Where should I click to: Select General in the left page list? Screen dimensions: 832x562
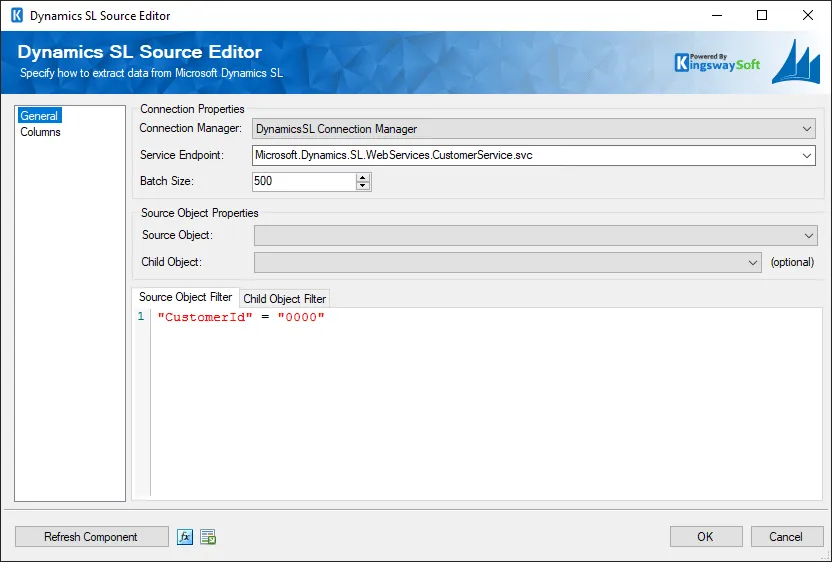point(39,116)
